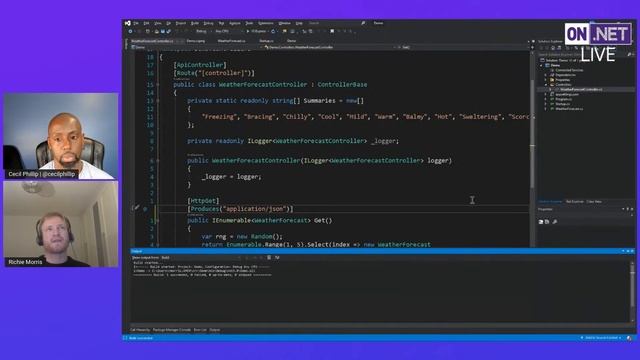The image size is (640, 360).
Task: Click Build succeeded in the status bar
Action: point(141,338)
